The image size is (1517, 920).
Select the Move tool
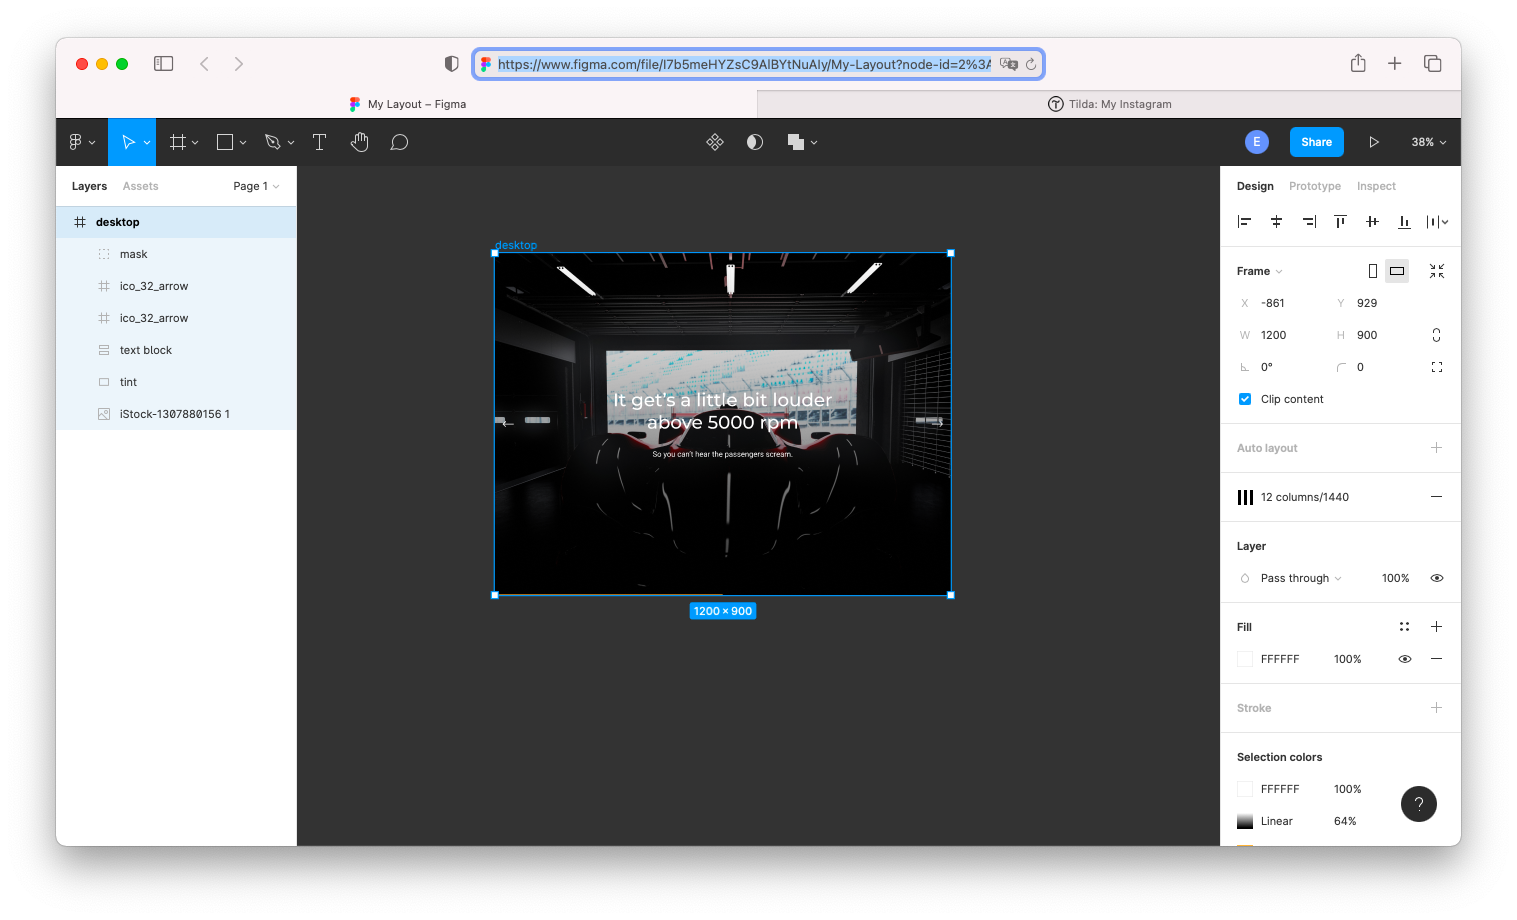click(131, 141)
